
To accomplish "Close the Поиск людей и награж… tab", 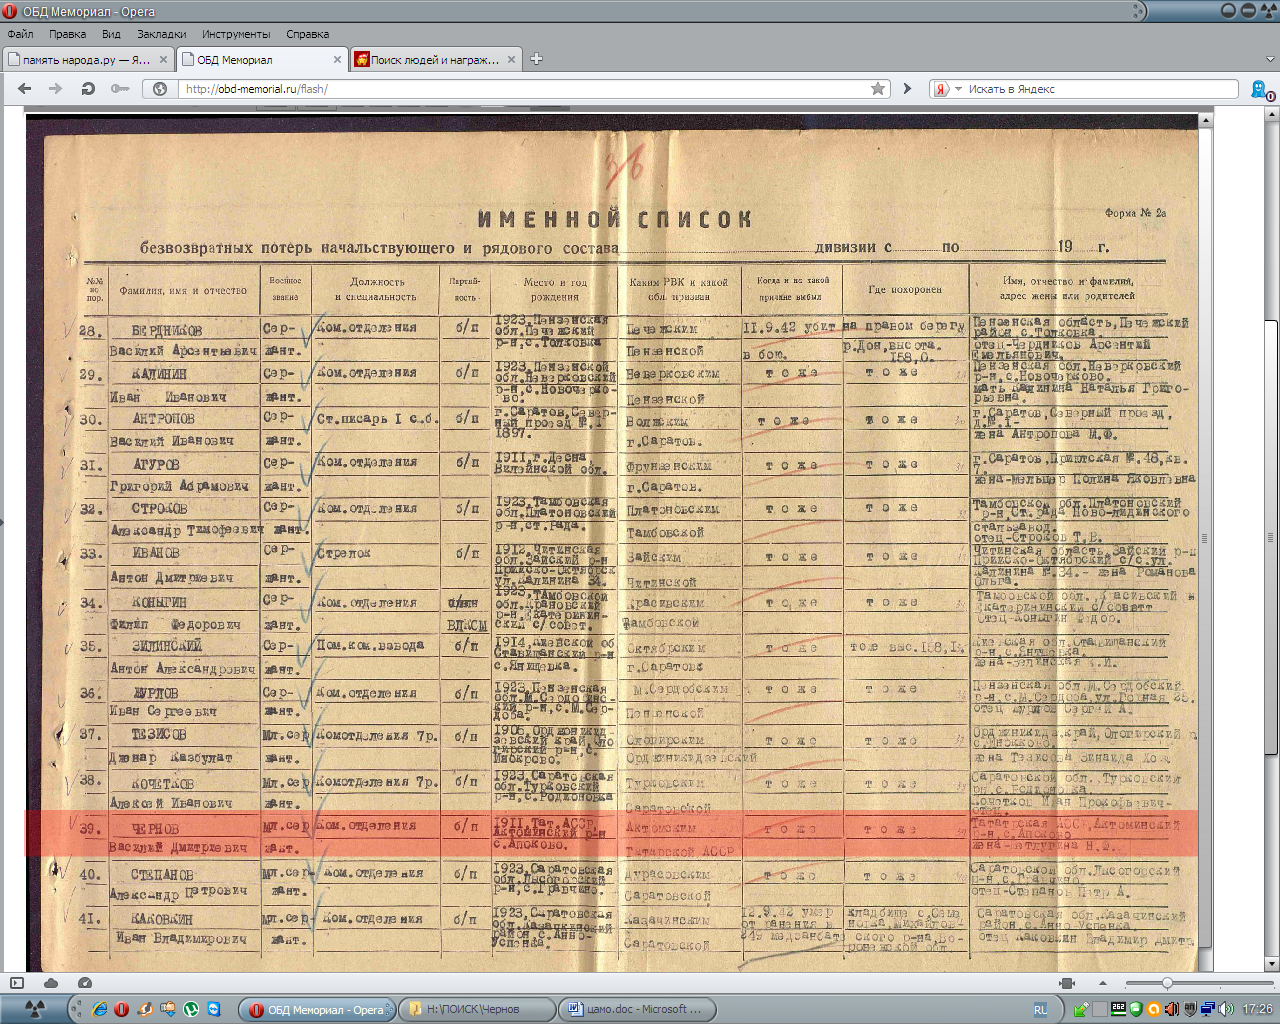I will 512,60.
